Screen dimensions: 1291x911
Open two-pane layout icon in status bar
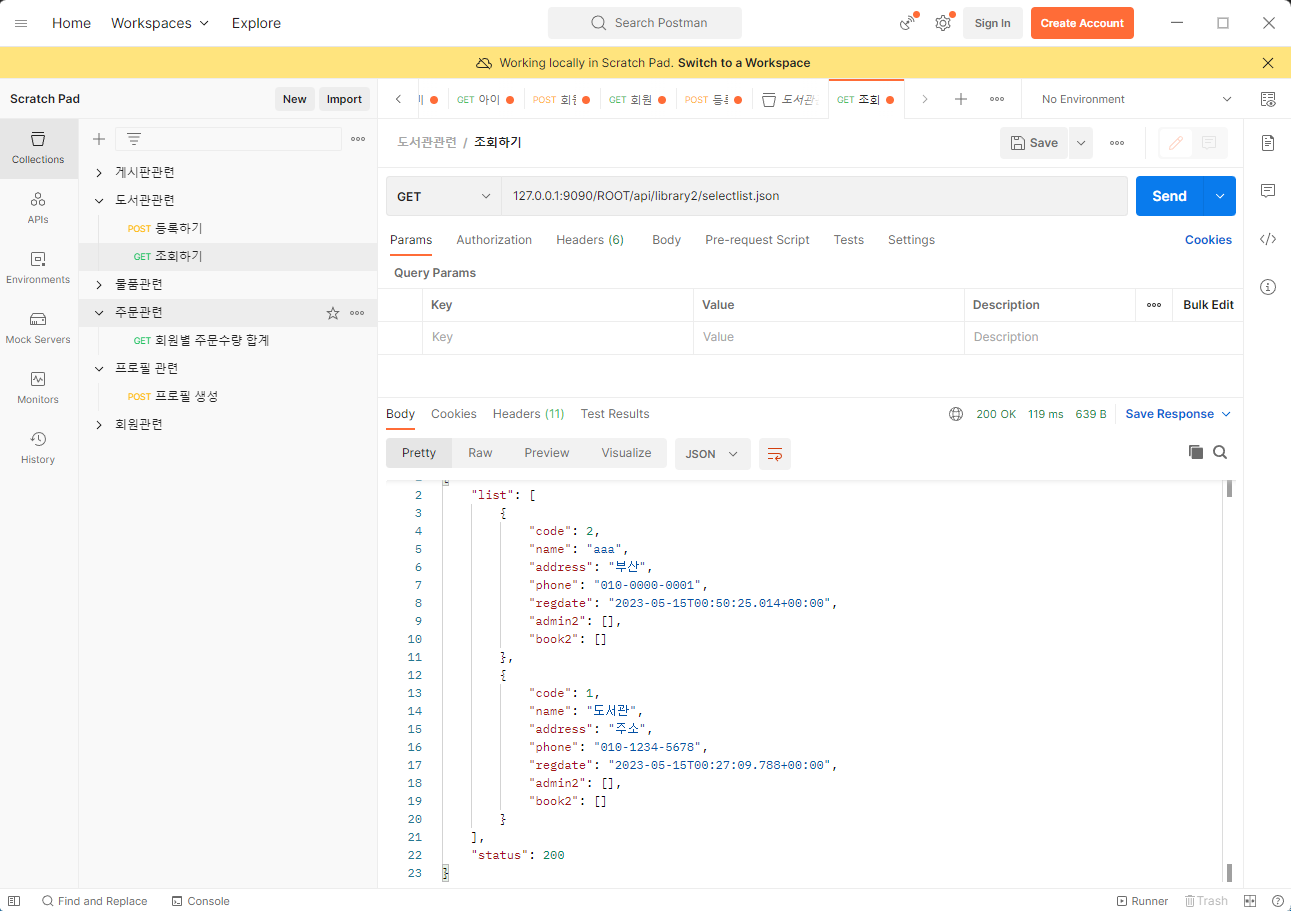coord(1251,901)
